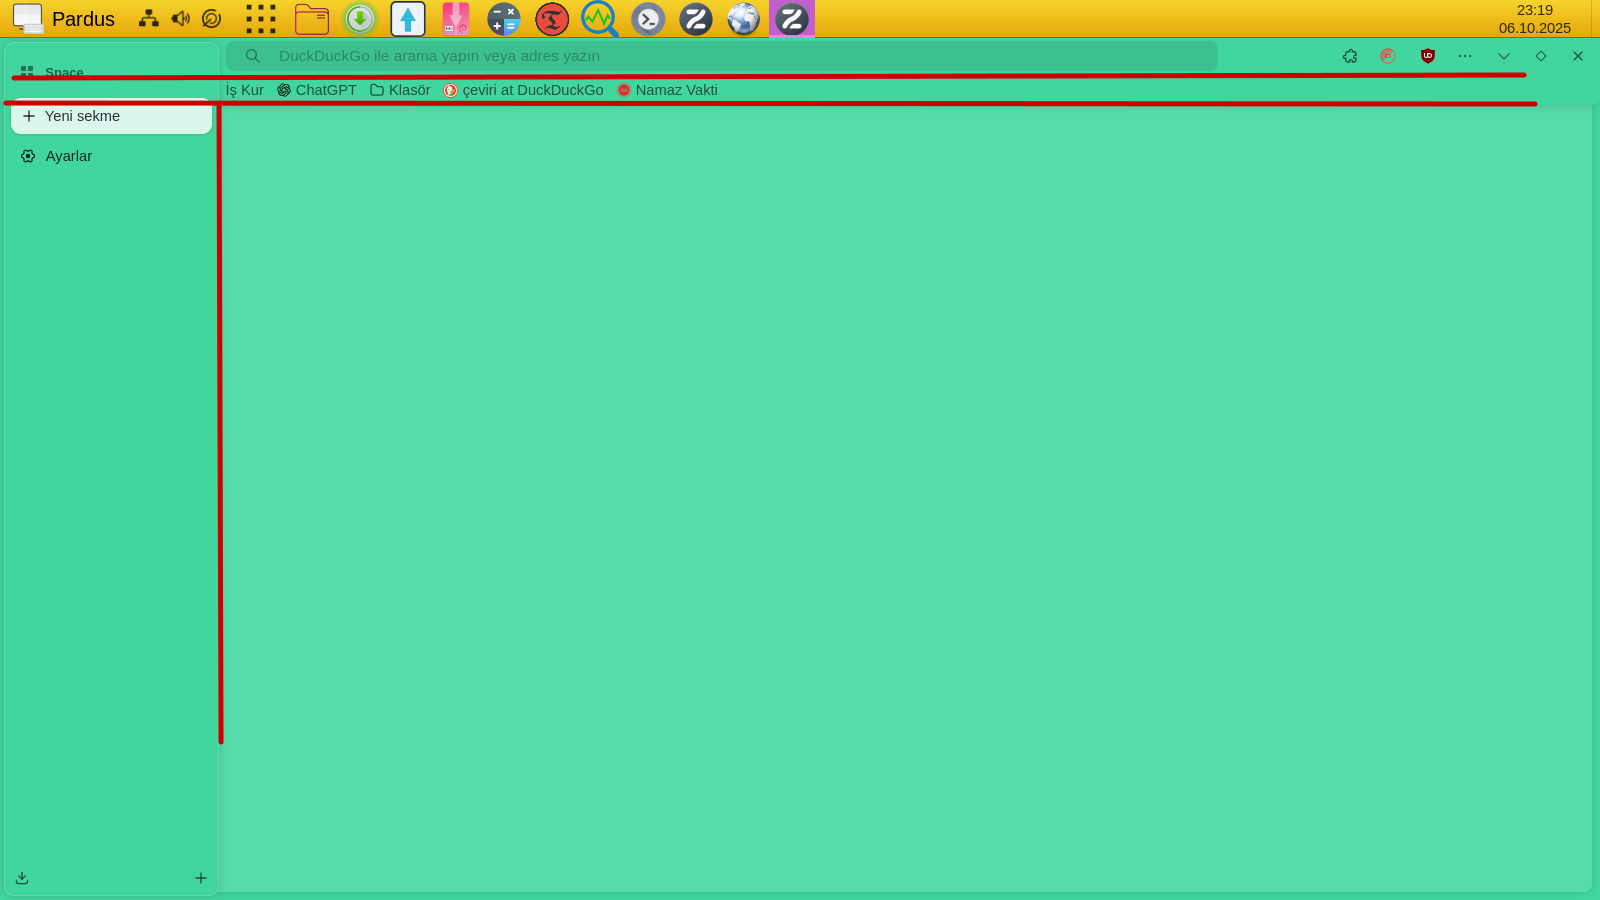
Task: Click the downloads icon at sidebar bottom
Action: click(x=22, y=878)
